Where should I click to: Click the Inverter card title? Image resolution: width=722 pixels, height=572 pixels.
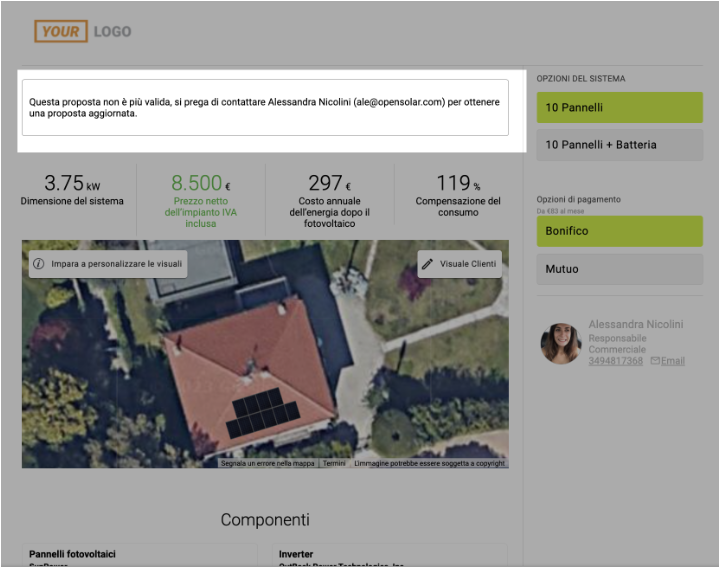[296, 554]
